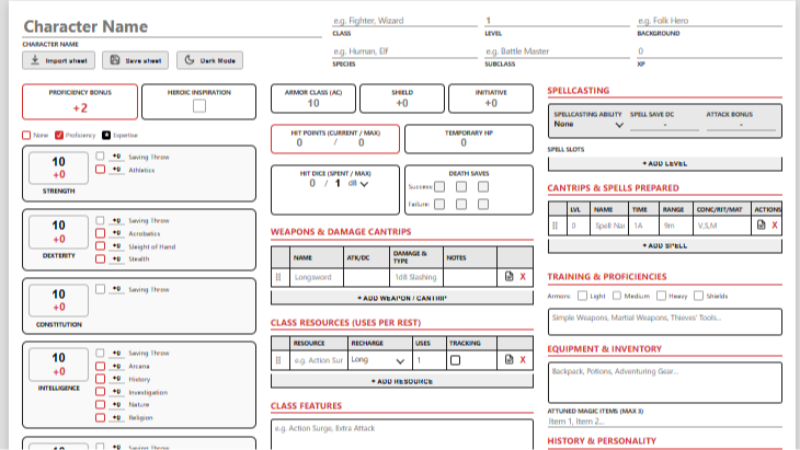Screen dimensions: 800x450
Task: Toggle the Heroic Inspiration checkbox
Action: coord(199,106)
